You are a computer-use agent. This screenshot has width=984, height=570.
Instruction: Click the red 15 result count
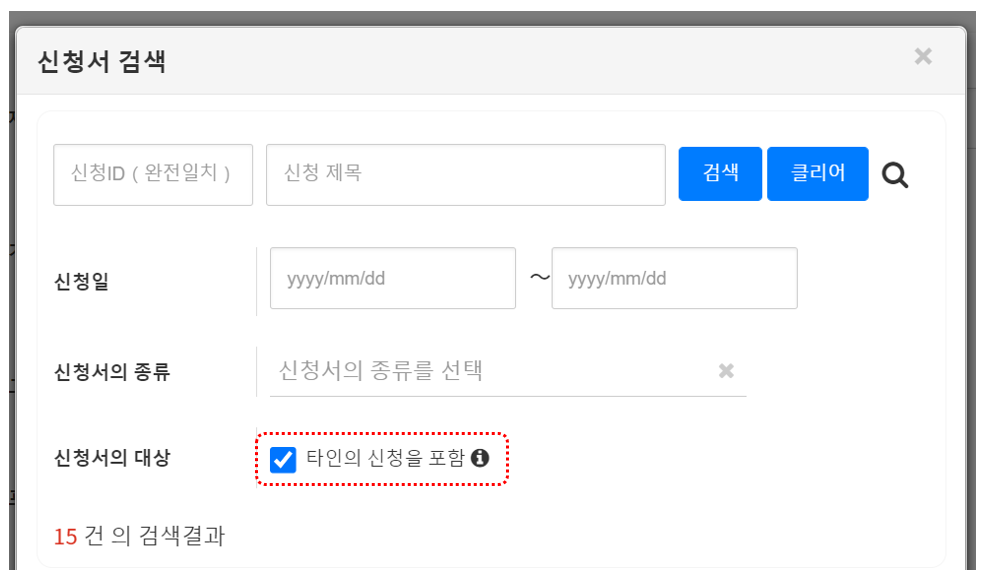(65, 537)
